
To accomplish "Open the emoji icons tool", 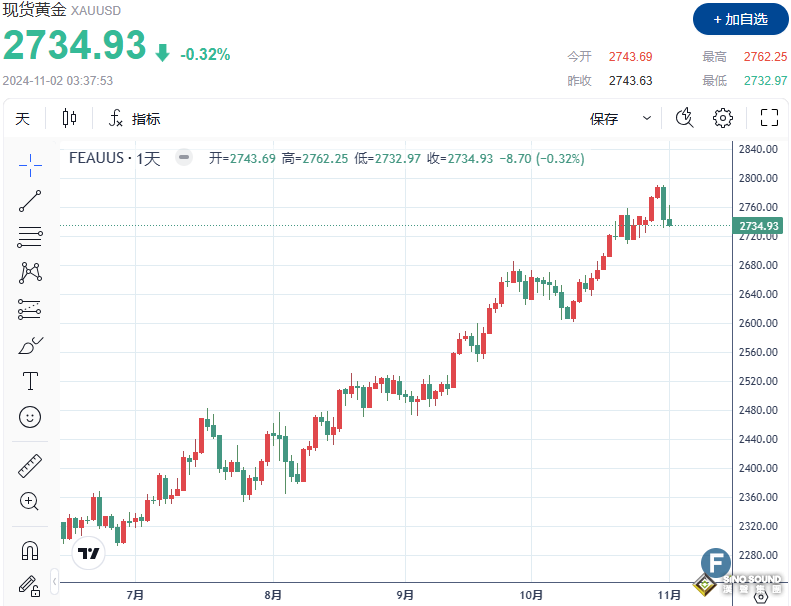I will point(30,416).
